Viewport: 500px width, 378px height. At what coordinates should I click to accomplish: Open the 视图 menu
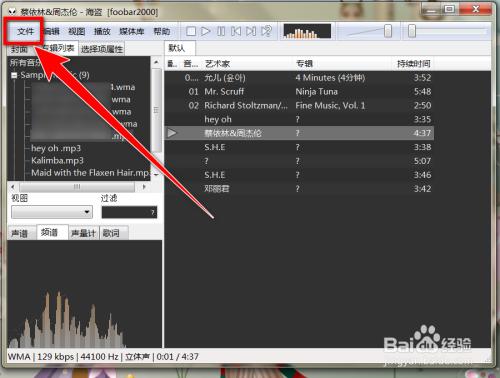77,31
